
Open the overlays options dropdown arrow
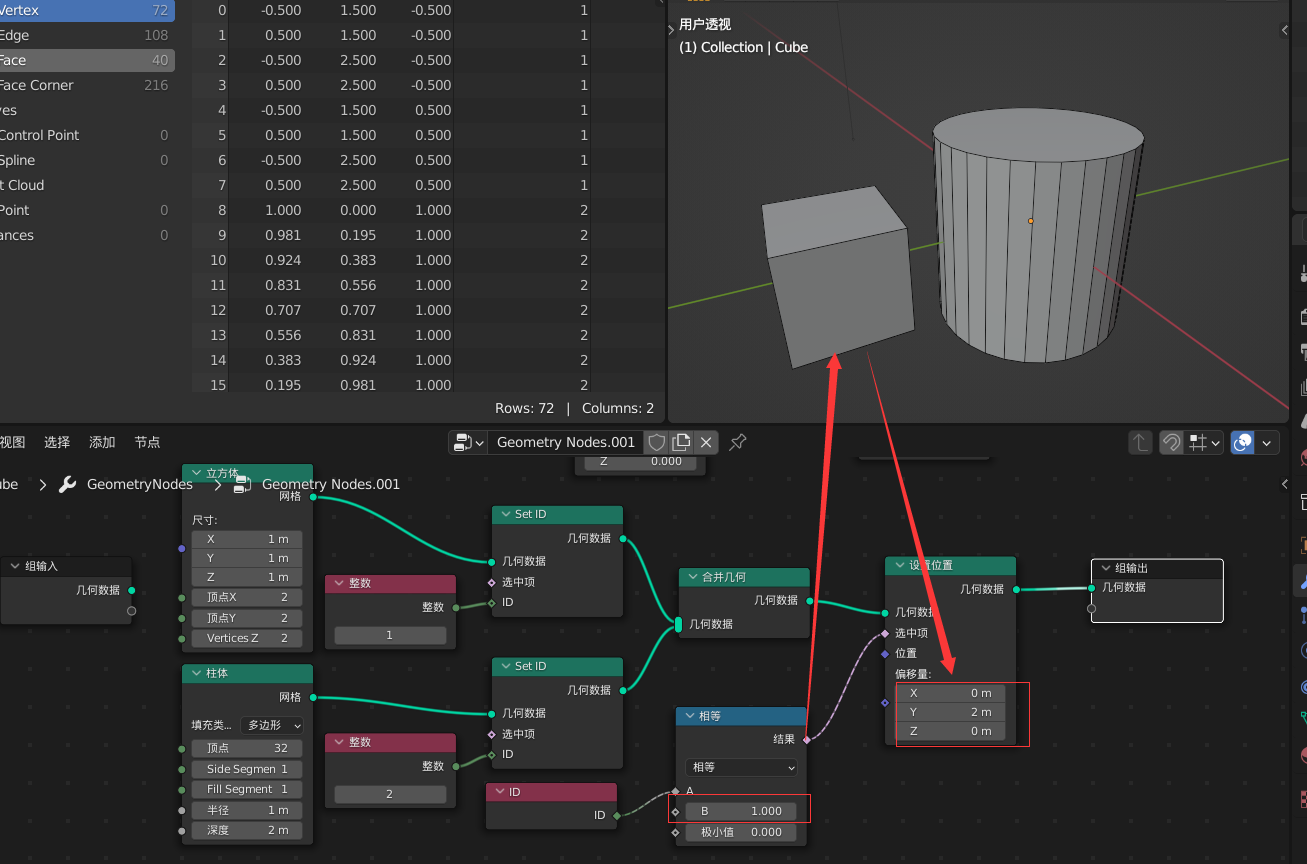coord(1268,442)
